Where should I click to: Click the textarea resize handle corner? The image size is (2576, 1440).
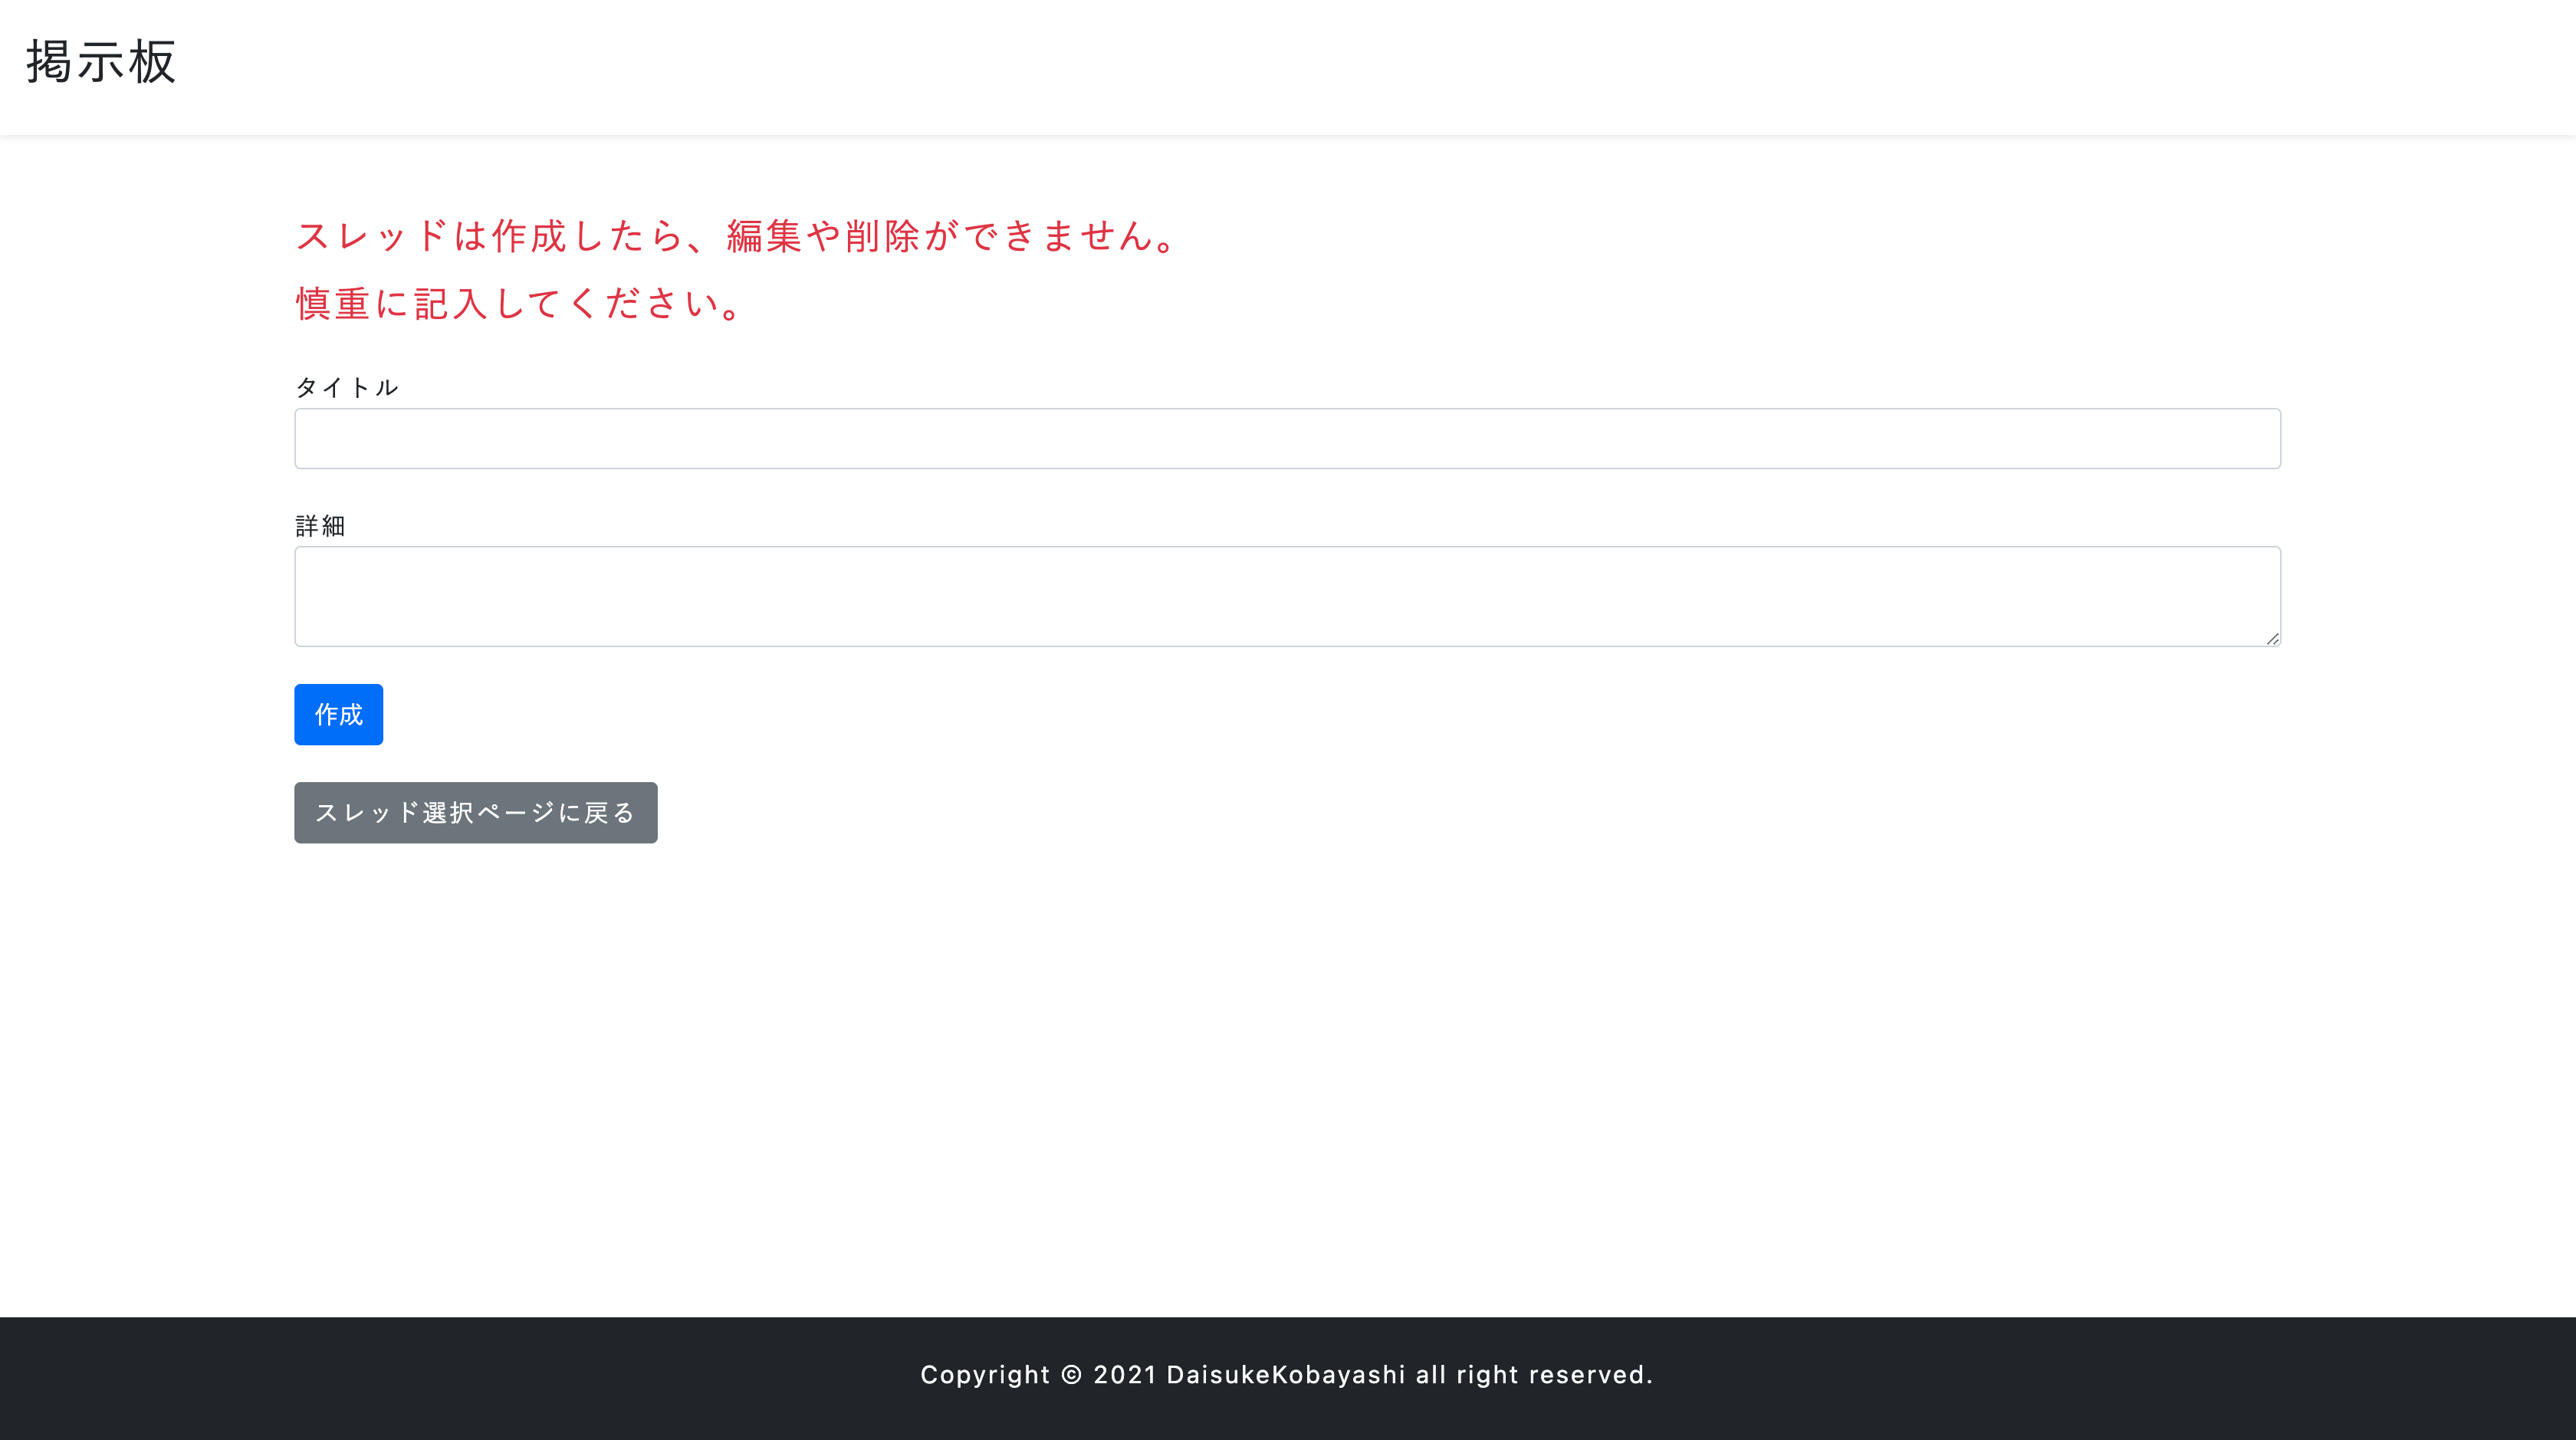pyautogui.click(x=2272, y=638)
